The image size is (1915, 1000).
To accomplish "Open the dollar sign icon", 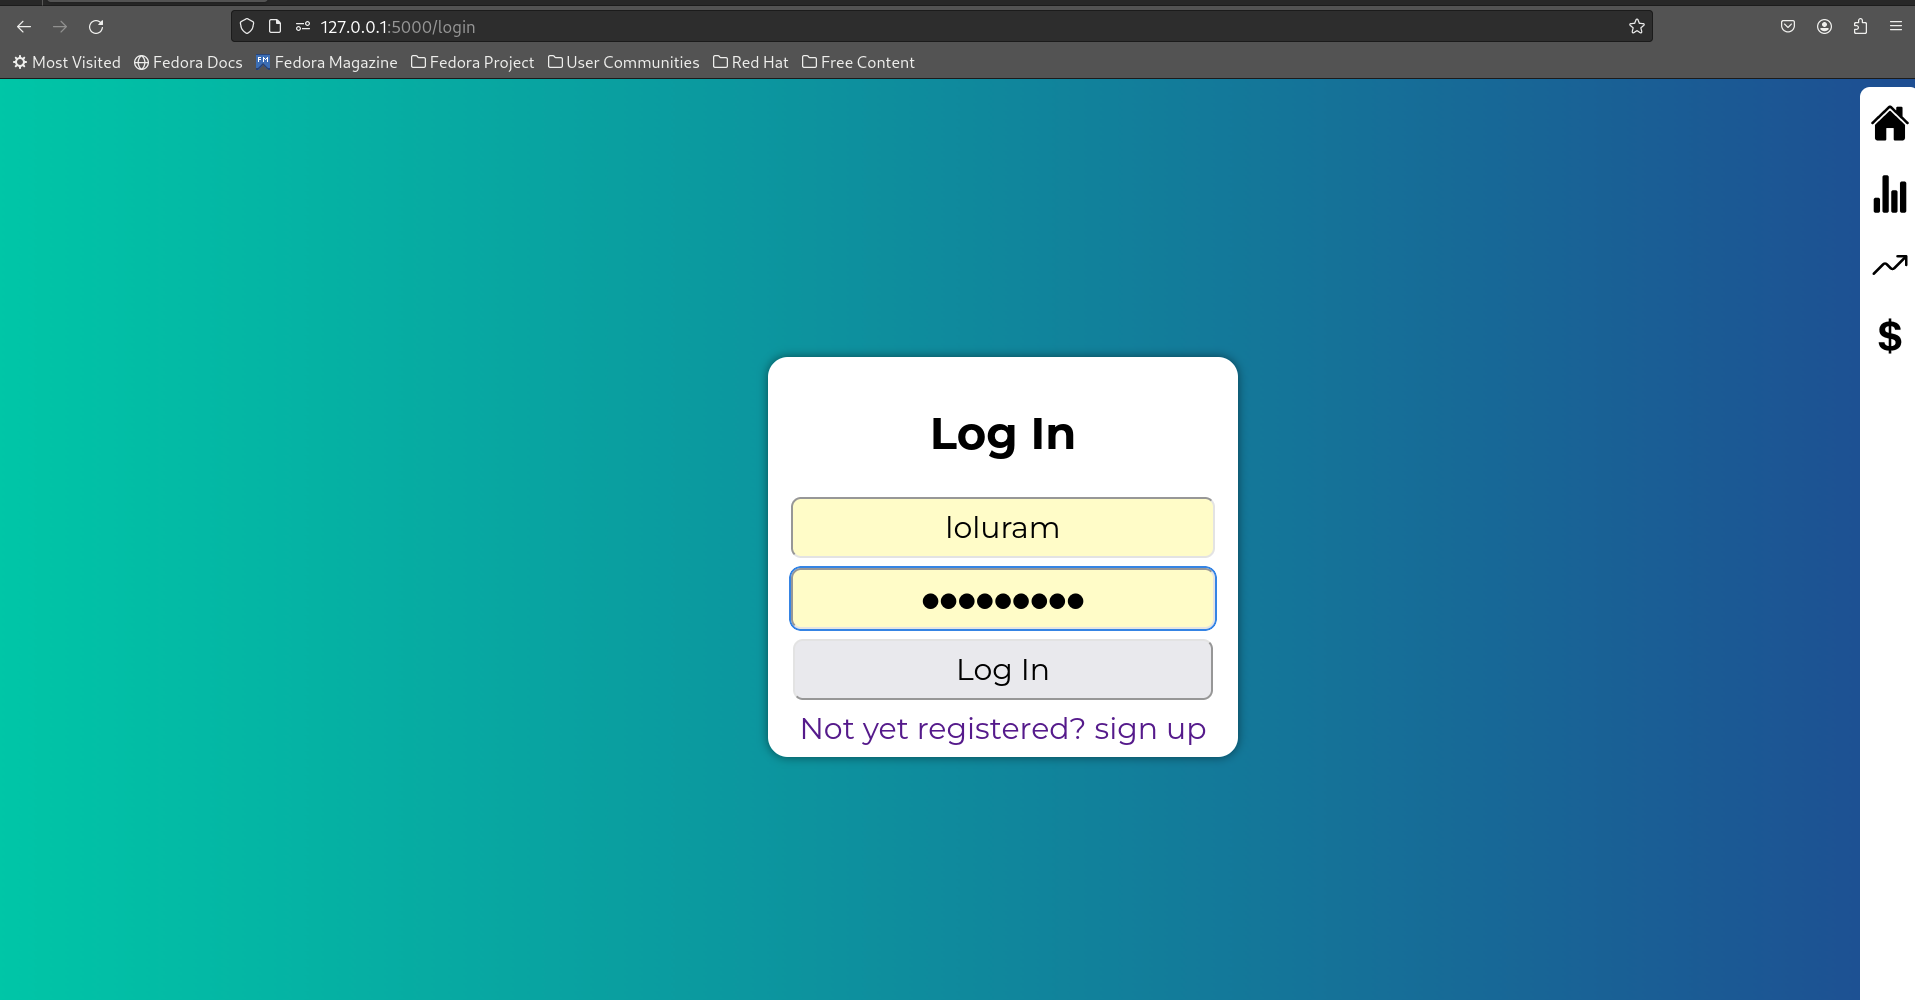I will 1889,336.
